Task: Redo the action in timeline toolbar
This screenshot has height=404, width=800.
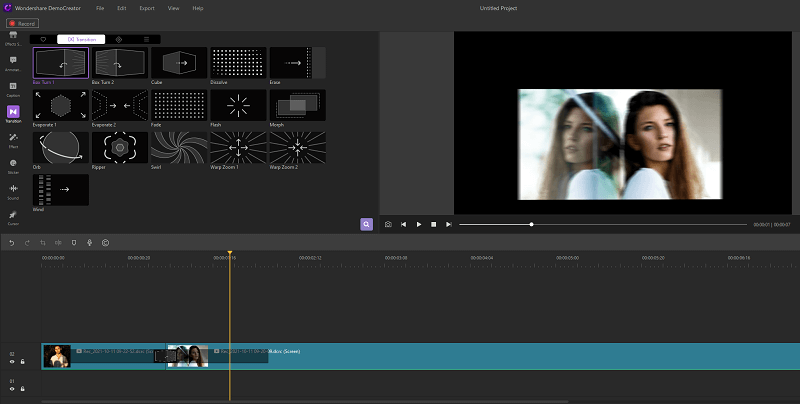Action: (27, 243)
